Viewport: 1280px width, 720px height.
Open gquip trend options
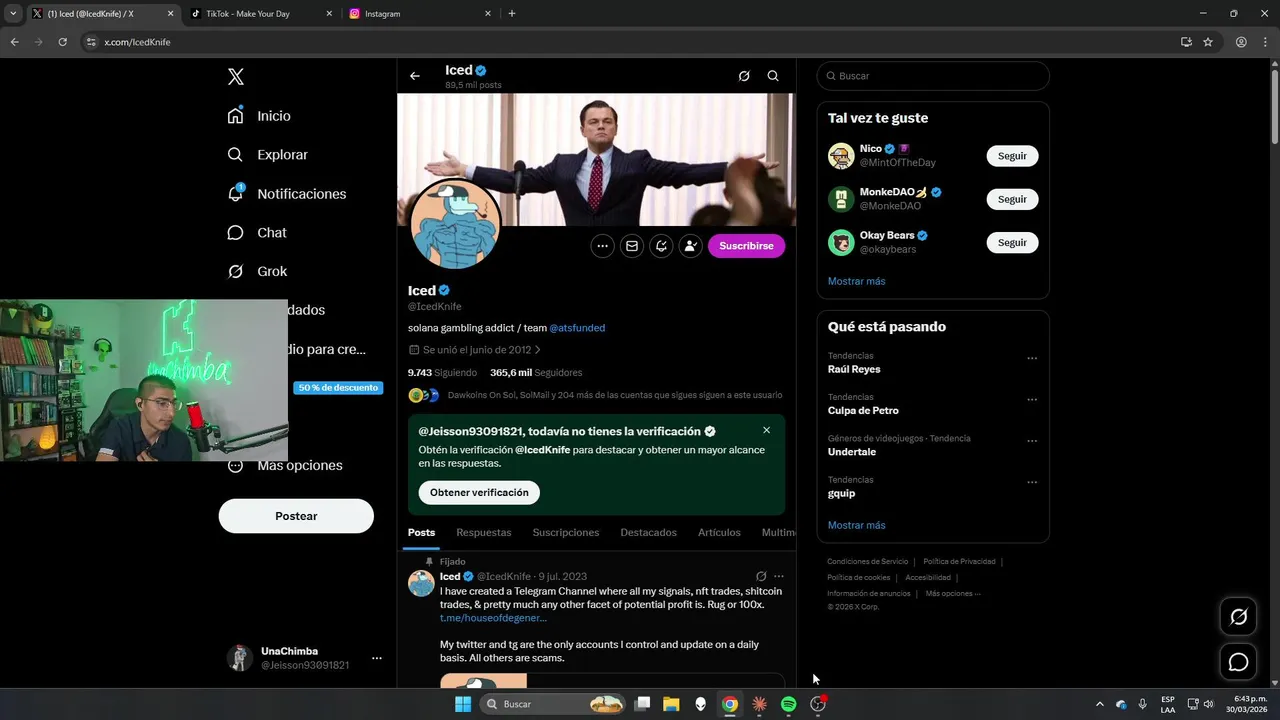(1032, 482)
